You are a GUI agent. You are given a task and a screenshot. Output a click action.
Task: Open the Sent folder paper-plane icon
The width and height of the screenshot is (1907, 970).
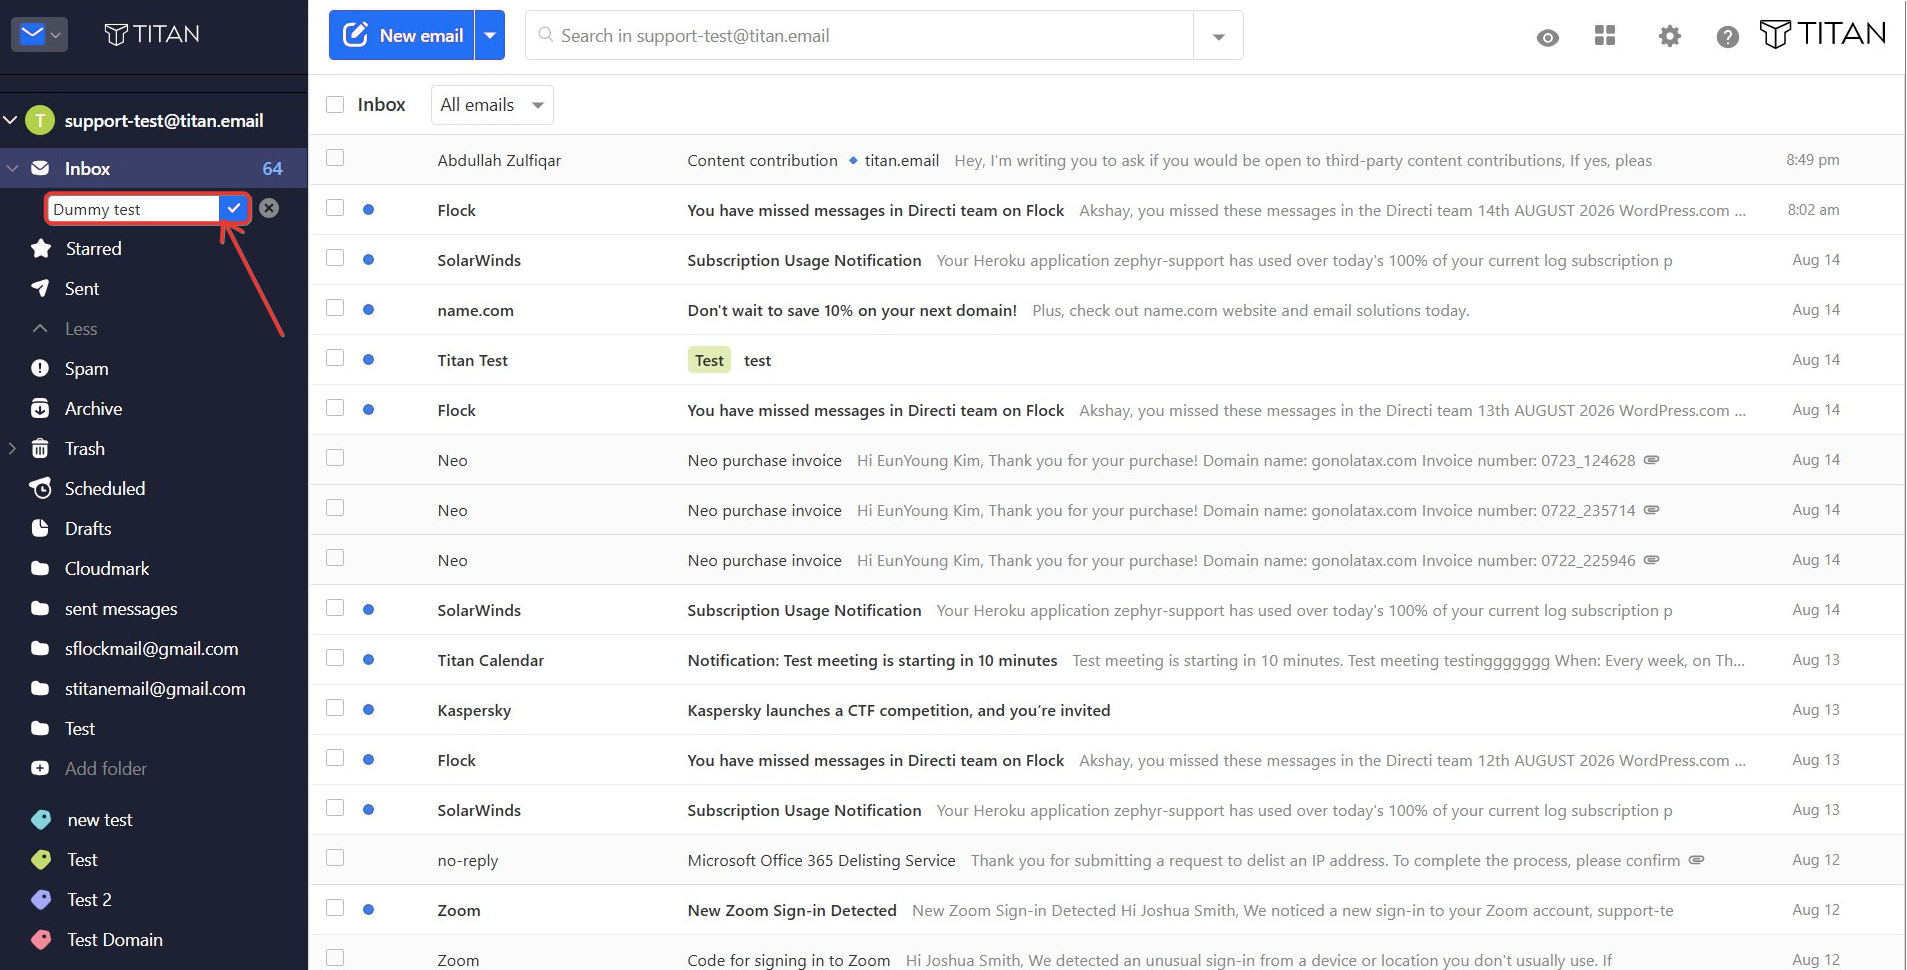click(x=40, y=288)
